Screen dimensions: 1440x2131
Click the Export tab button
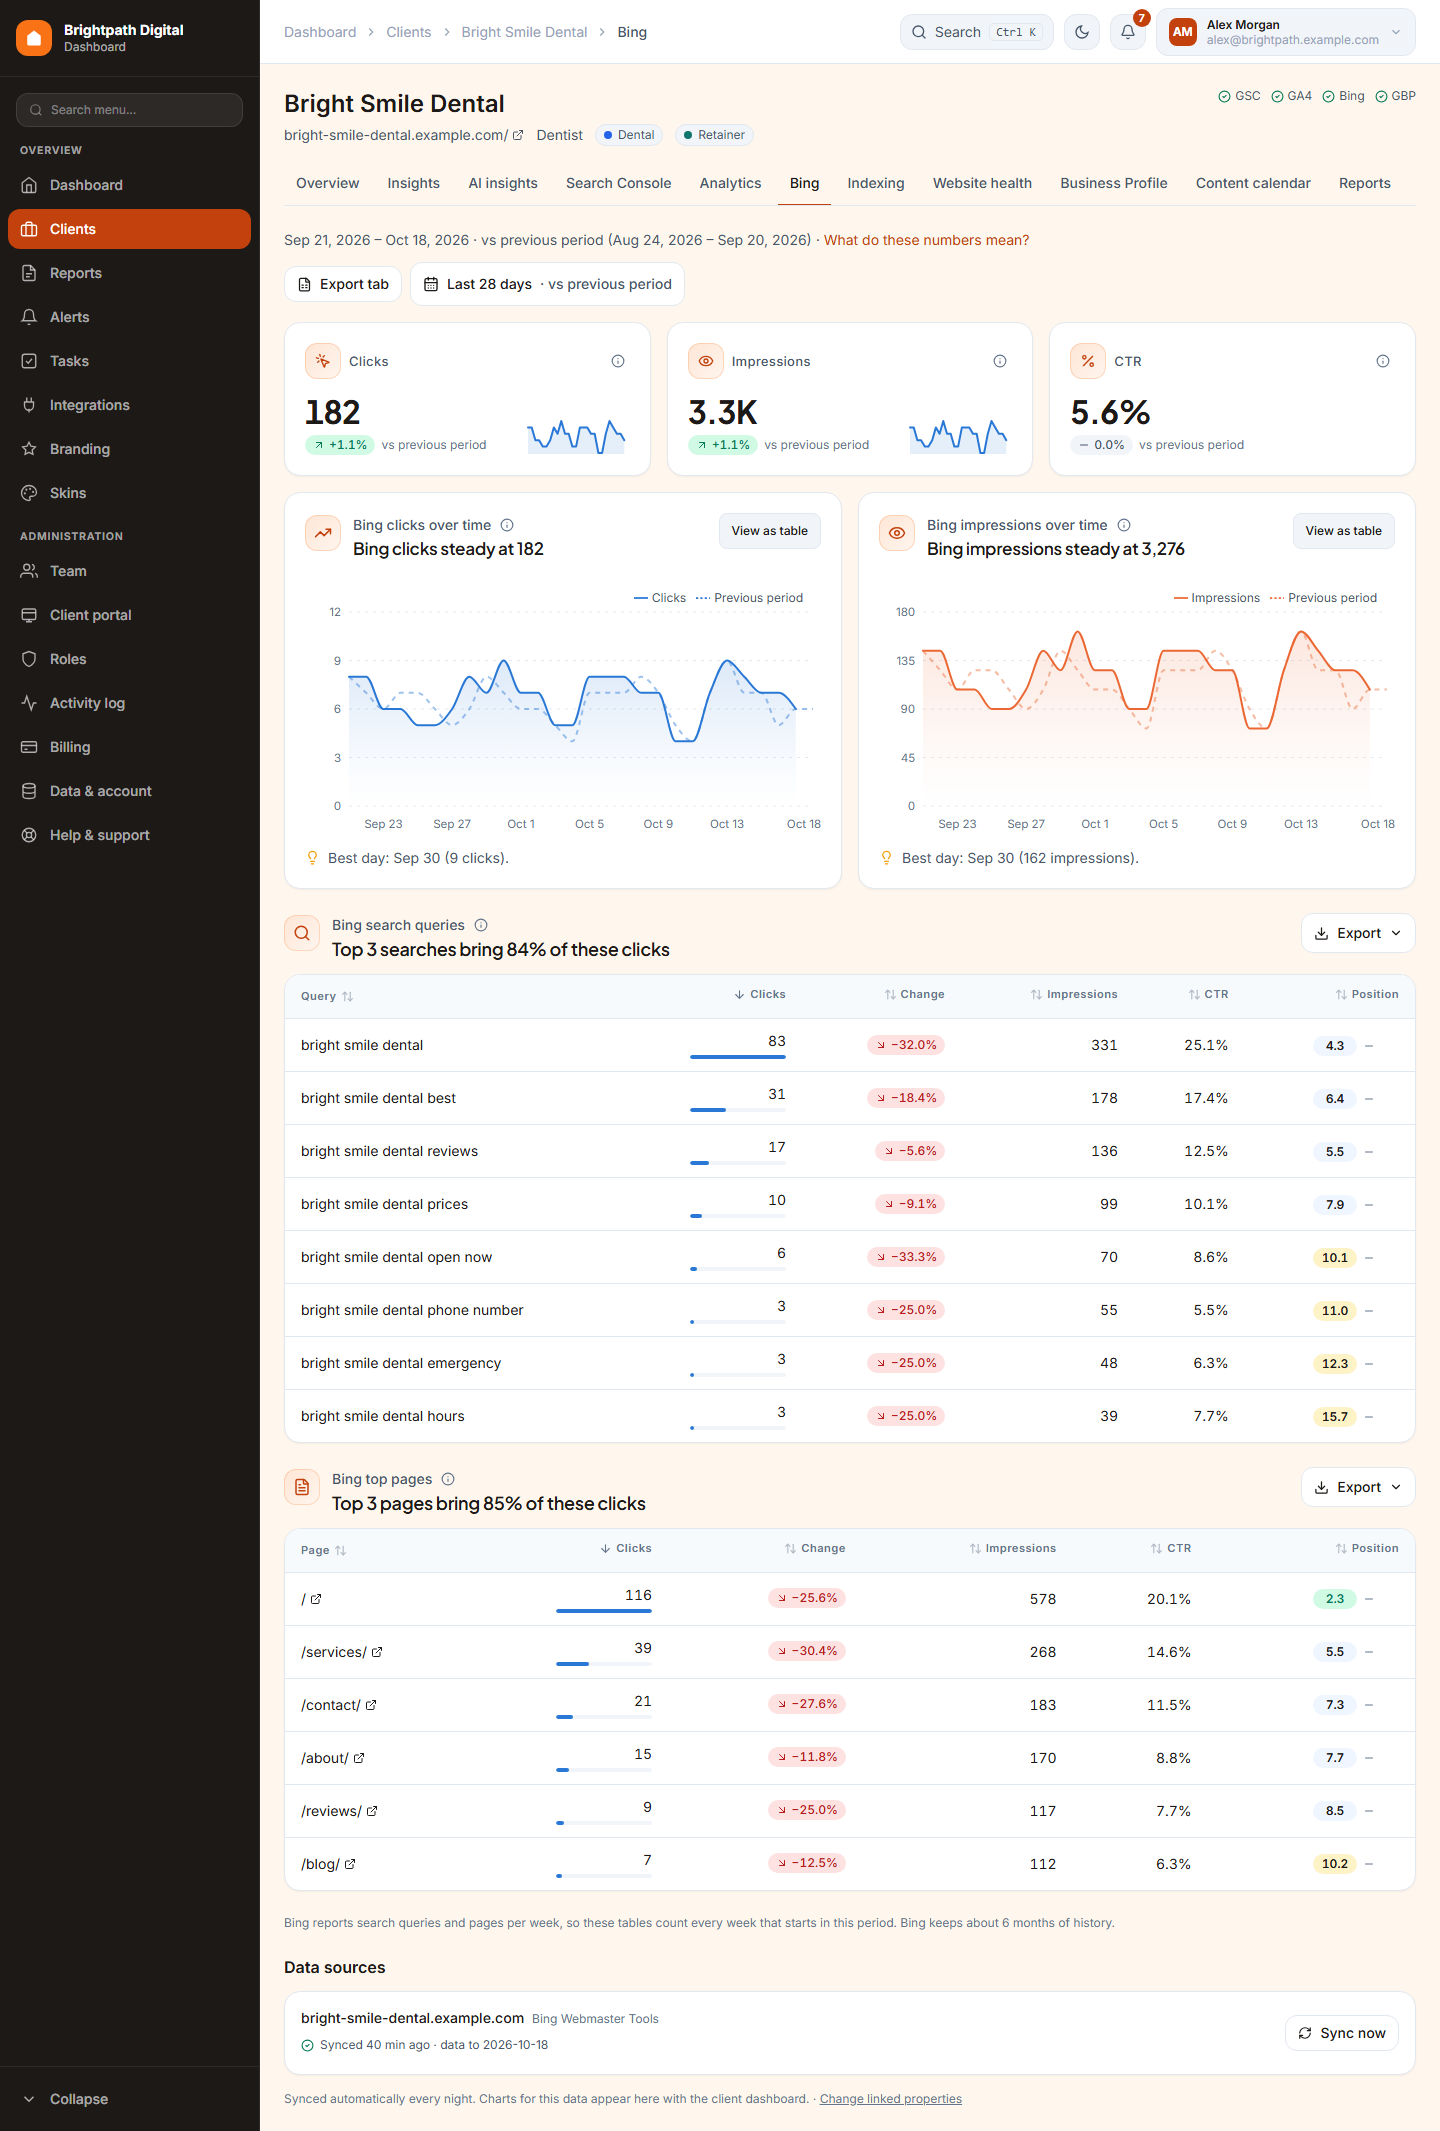pos(343,284)
